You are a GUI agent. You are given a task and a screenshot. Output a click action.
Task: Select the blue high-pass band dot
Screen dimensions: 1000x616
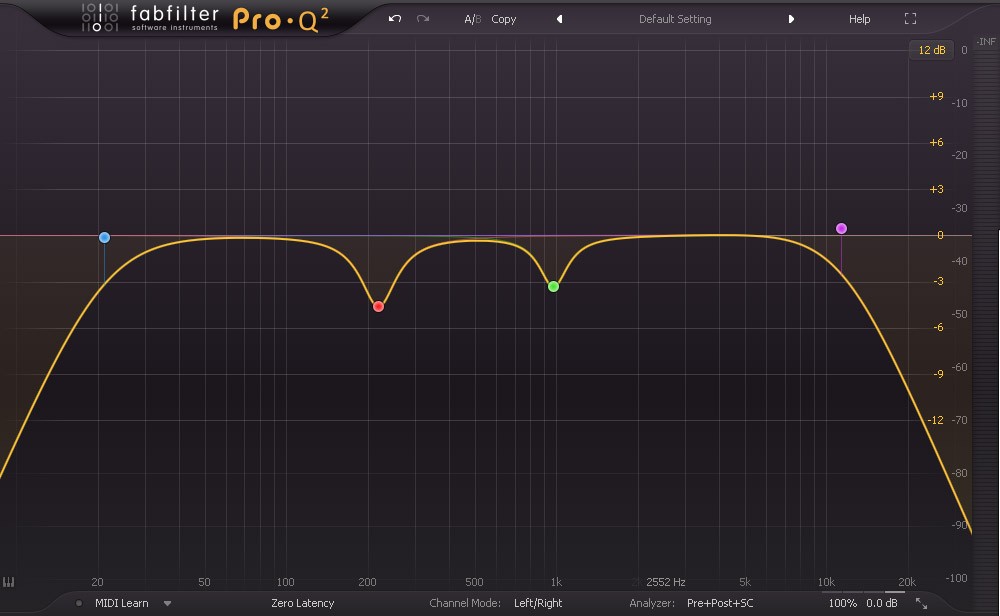(105, 237)
